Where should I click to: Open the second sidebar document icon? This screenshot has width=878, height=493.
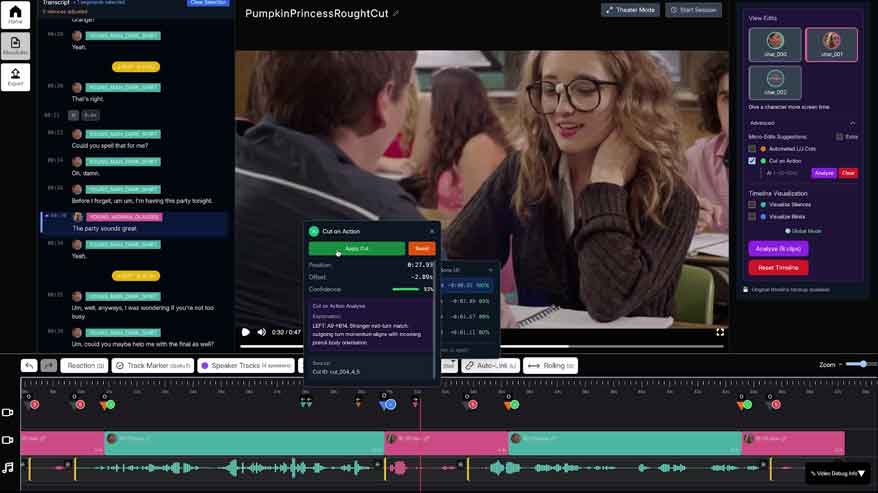[x=15, y=46]
